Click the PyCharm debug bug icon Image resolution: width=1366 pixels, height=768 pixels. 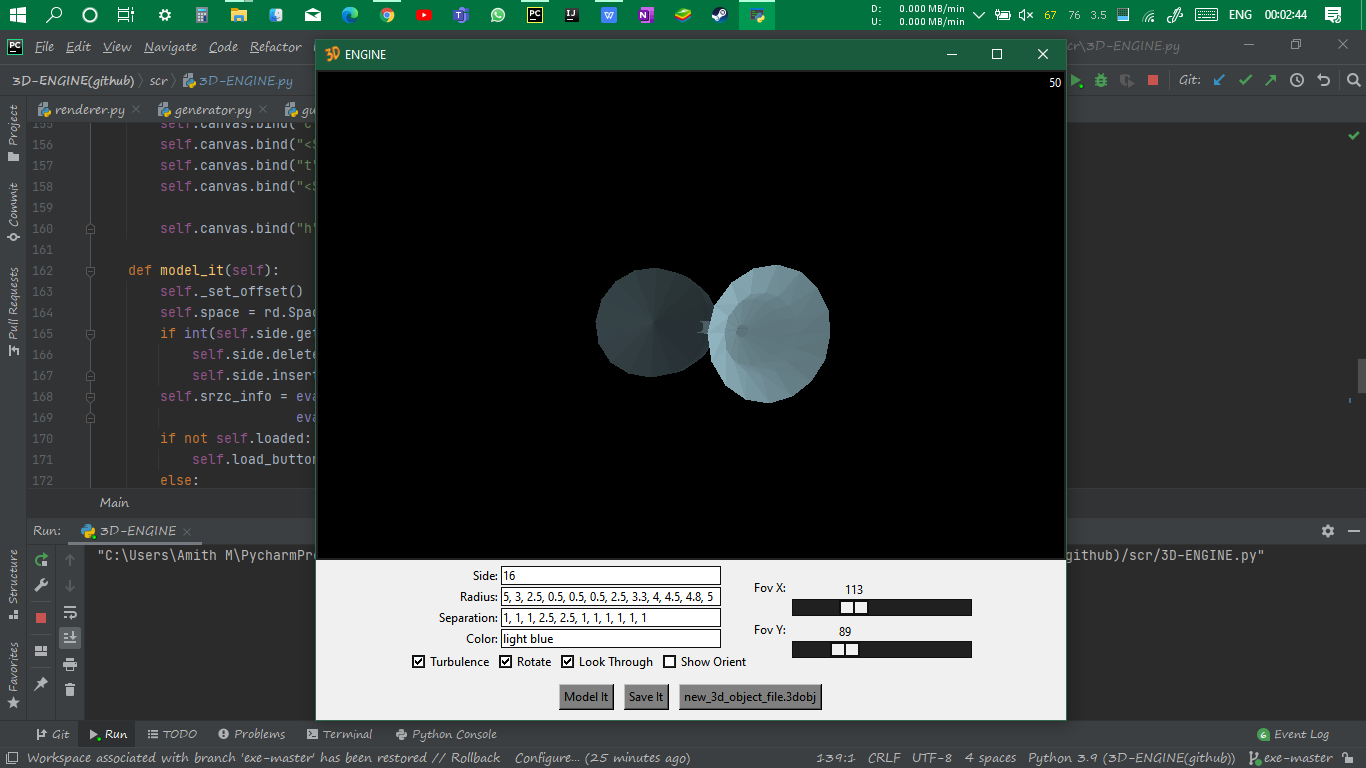1101,80
